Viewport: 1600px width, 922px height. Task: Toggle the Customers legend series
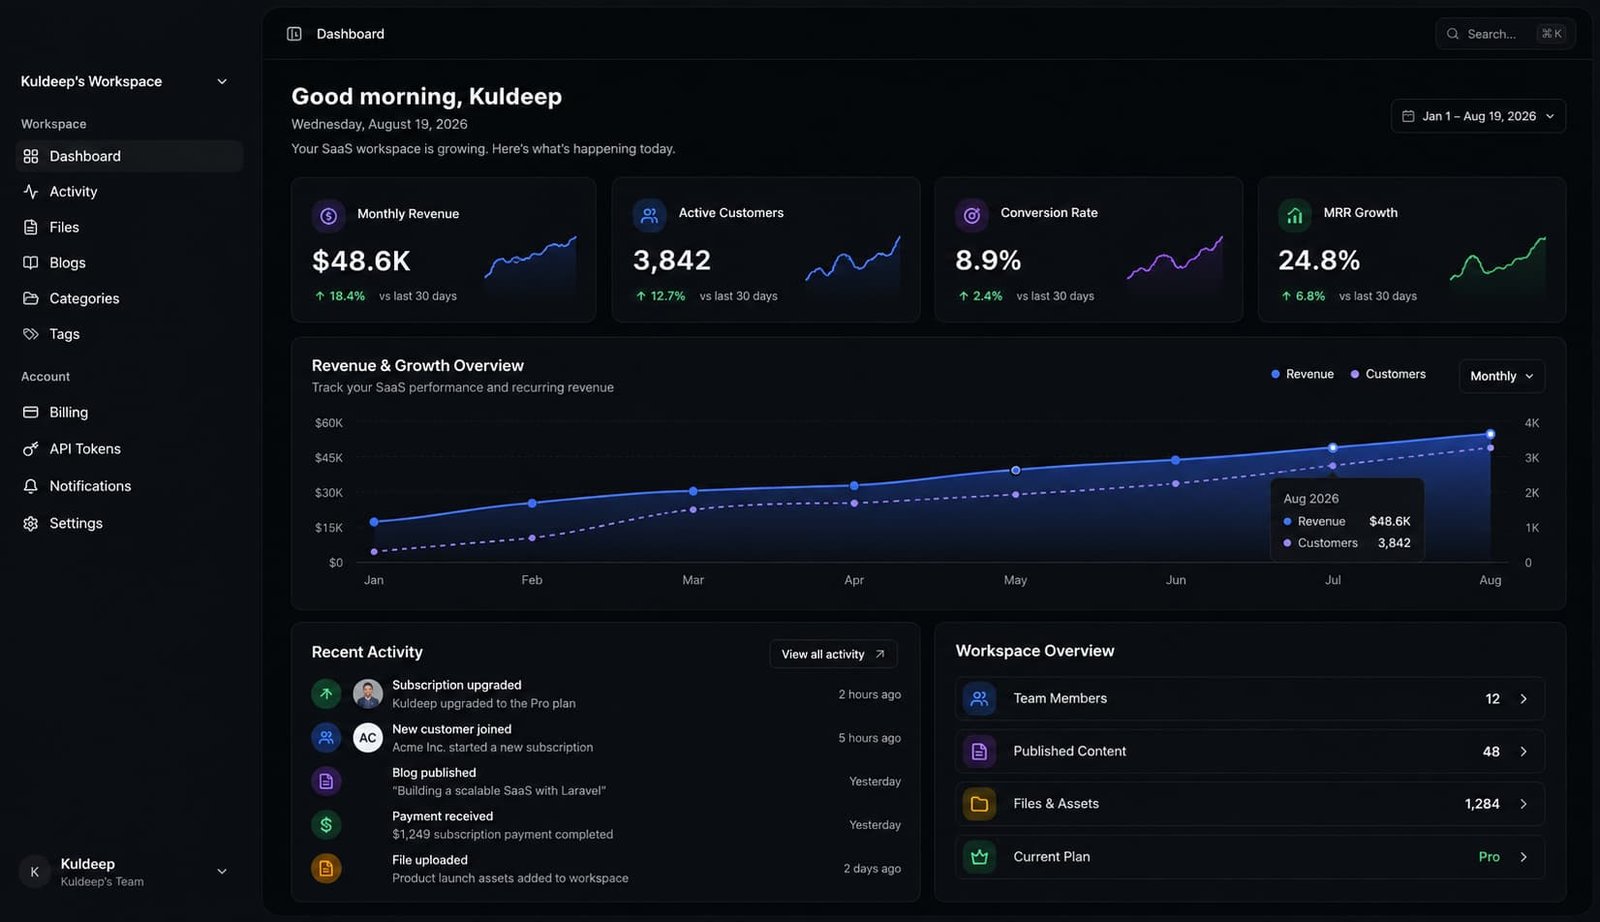(x=1388, y=374)
